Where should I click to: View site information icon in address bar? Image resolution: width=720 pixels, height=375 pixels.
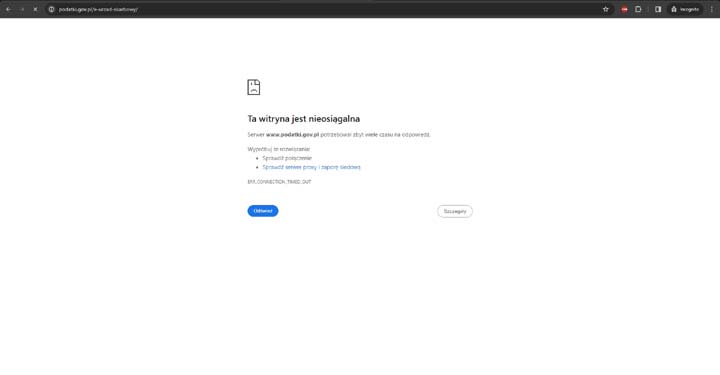[51, 9]
